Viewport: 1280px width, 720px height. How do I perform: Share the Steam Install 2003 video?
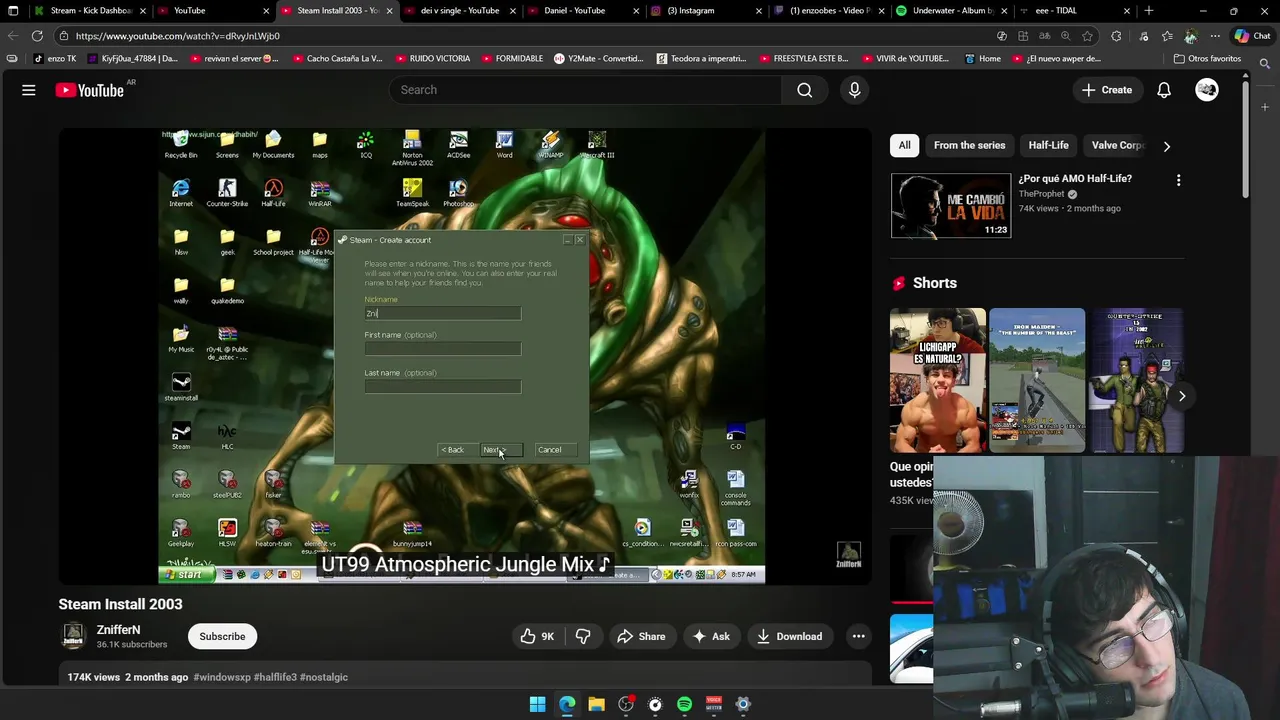click(641, 636)
